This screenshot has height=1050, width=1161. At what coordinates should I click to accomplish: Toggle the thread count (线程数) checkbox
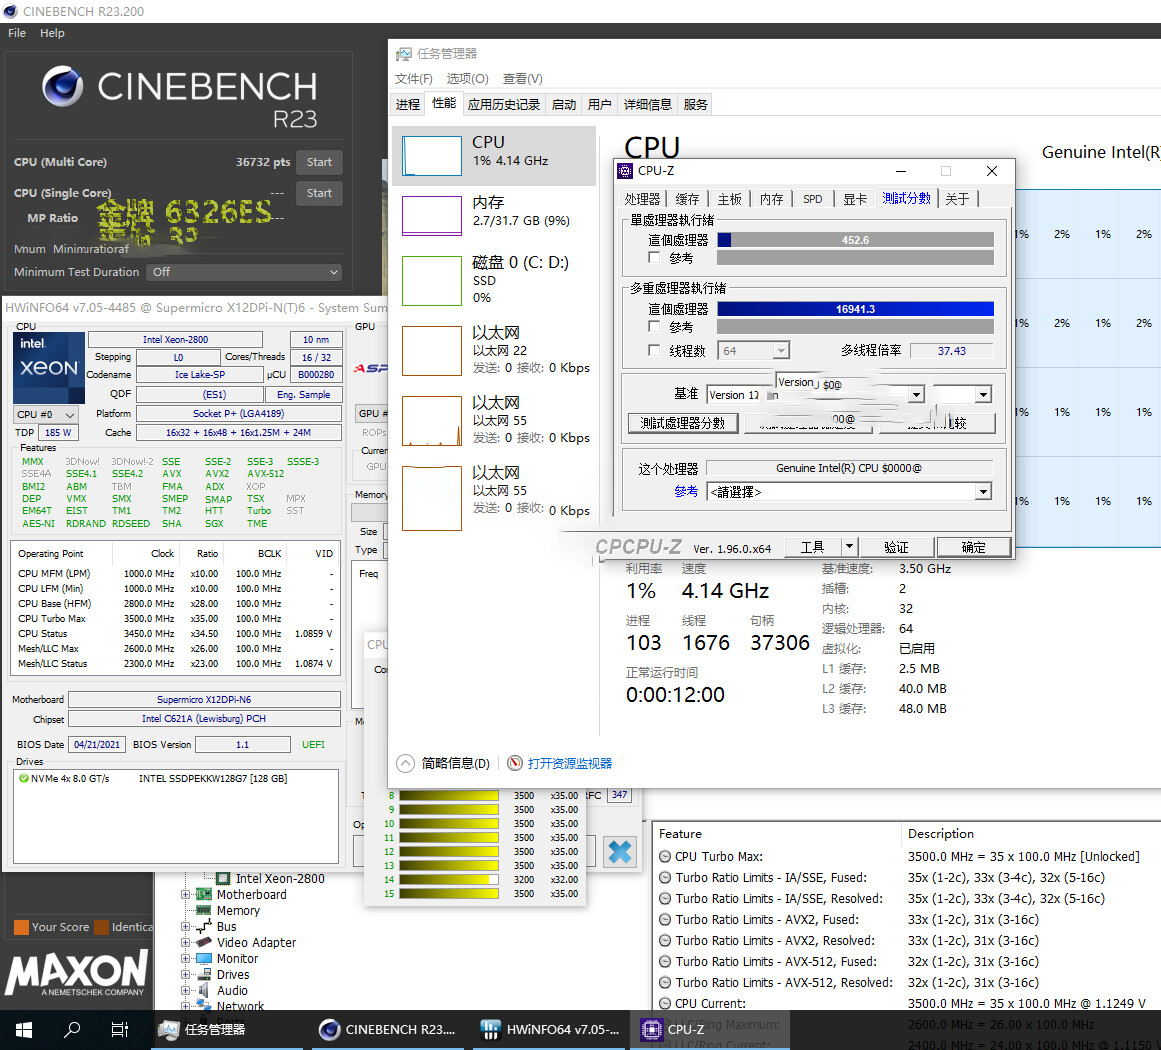coord(654,350)
